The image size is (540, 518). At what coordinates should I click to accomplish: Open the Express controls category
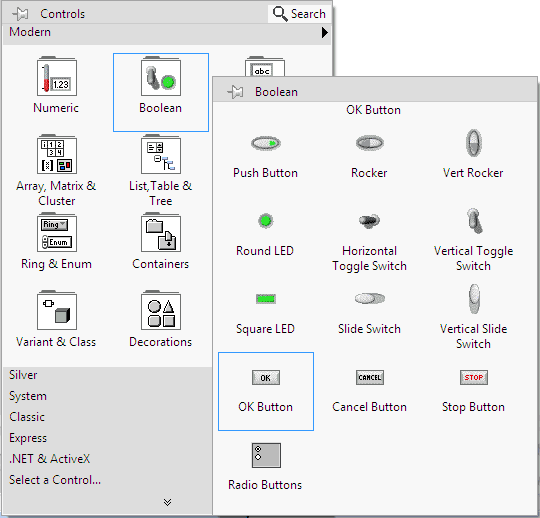28,438
